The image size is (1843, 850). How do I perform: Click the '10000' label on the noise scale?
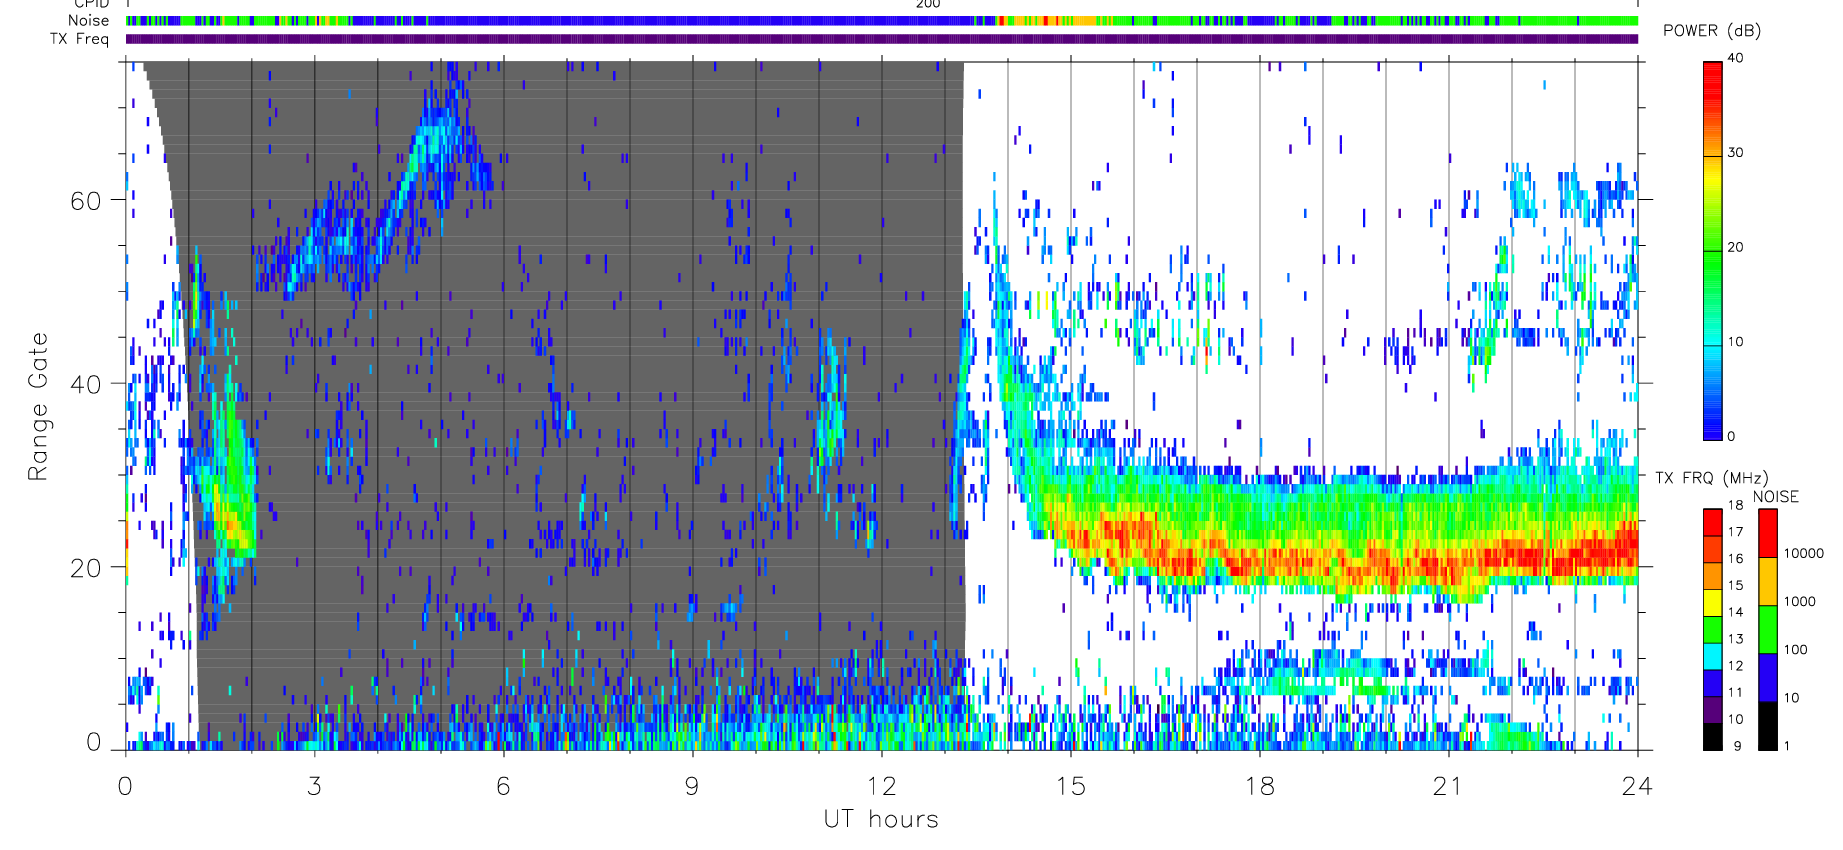1804,553
